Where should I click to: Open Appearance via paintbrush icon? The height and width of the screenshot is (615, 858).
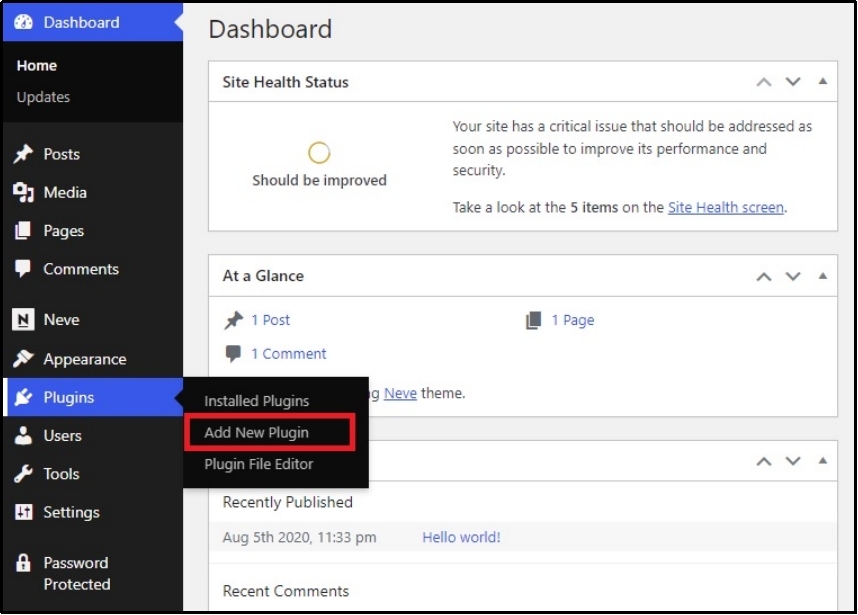pyautogui.click(x=23, y=359)
